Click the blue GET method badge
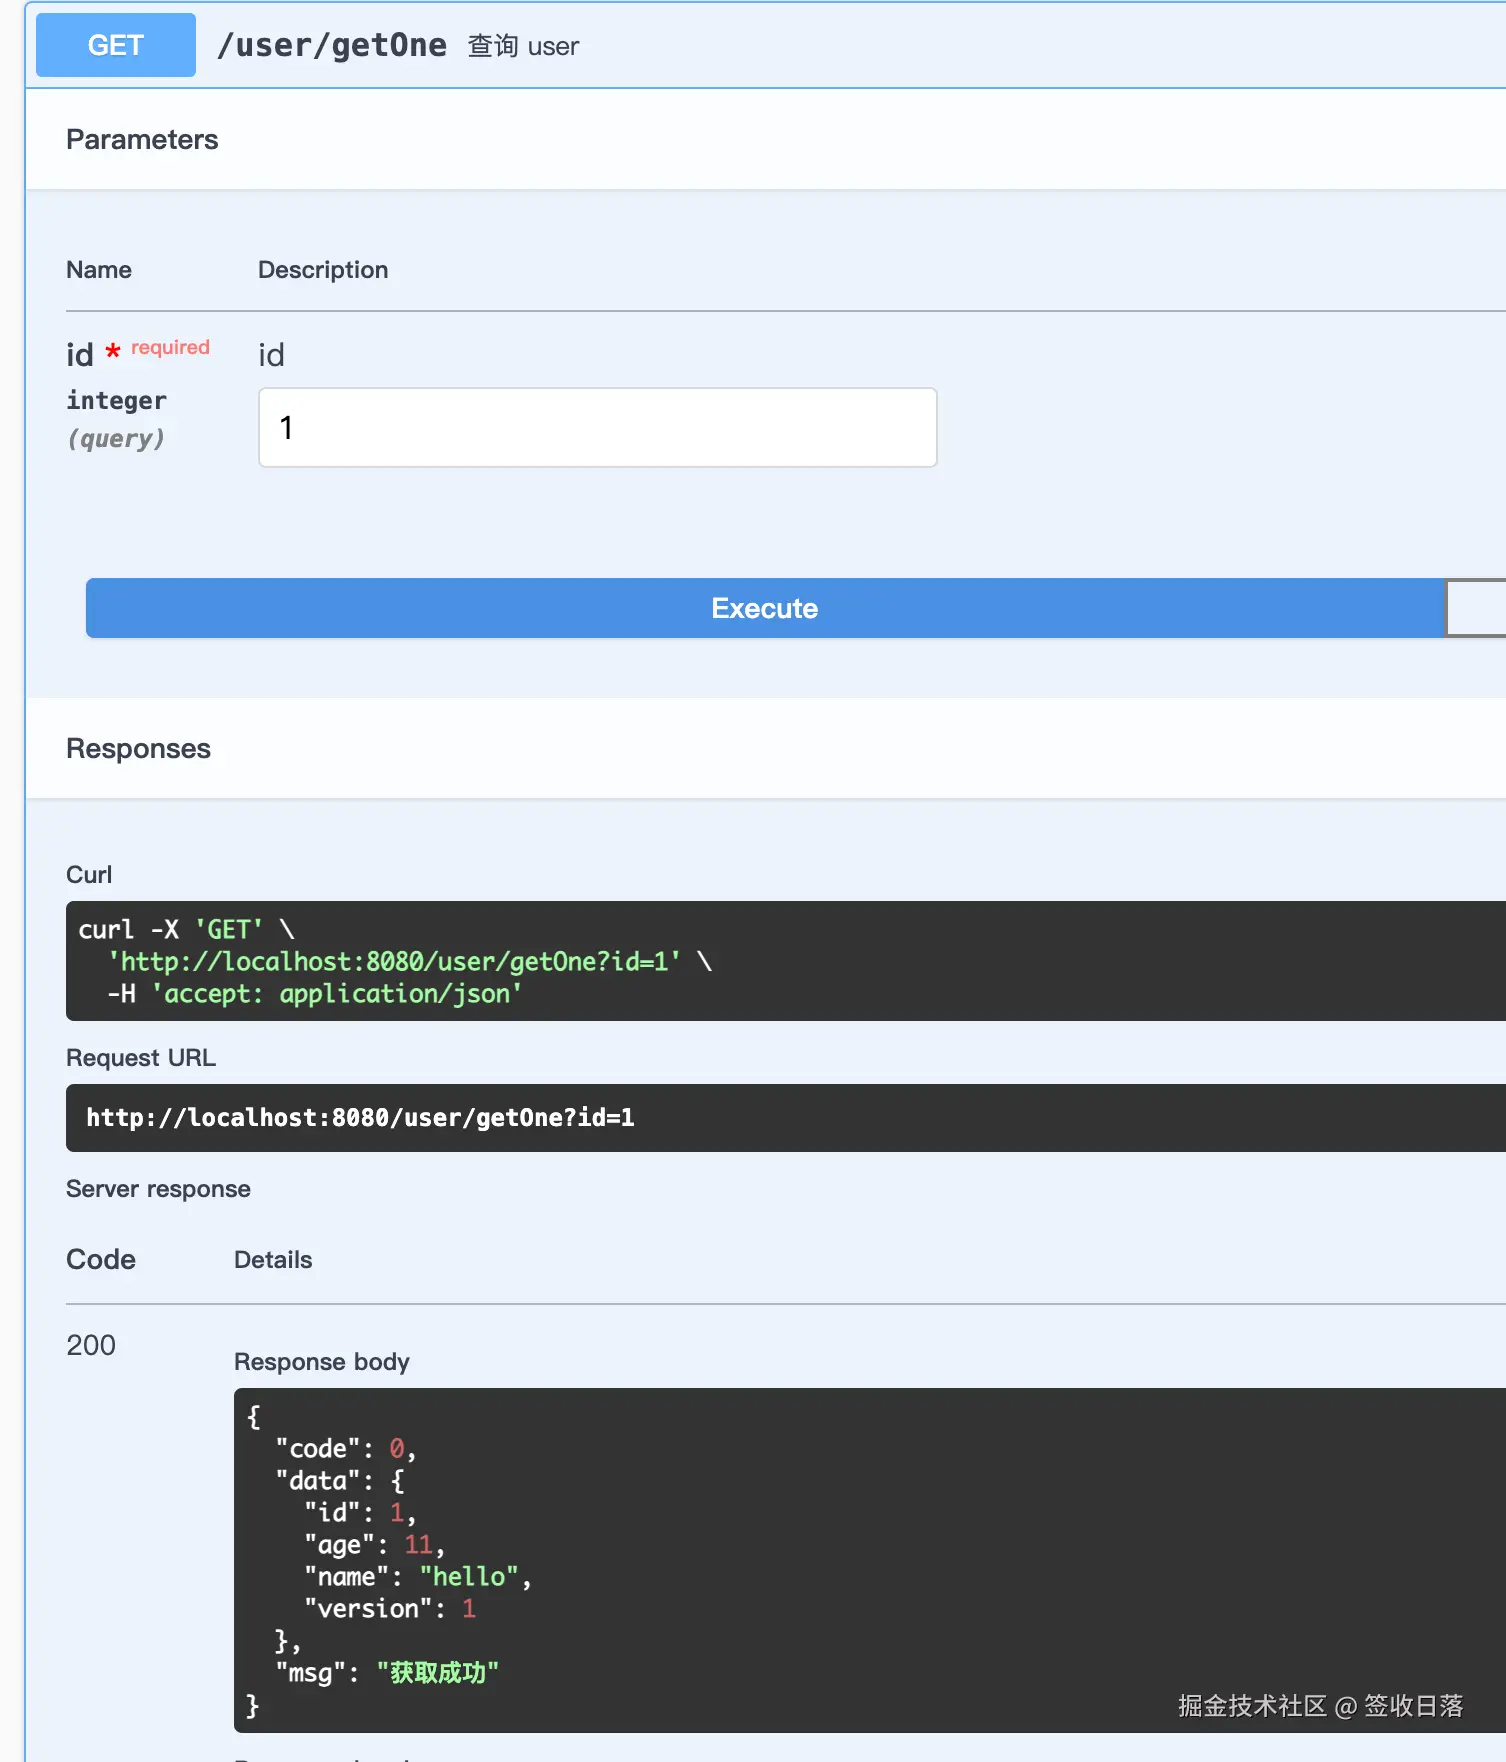 point(116,45)
